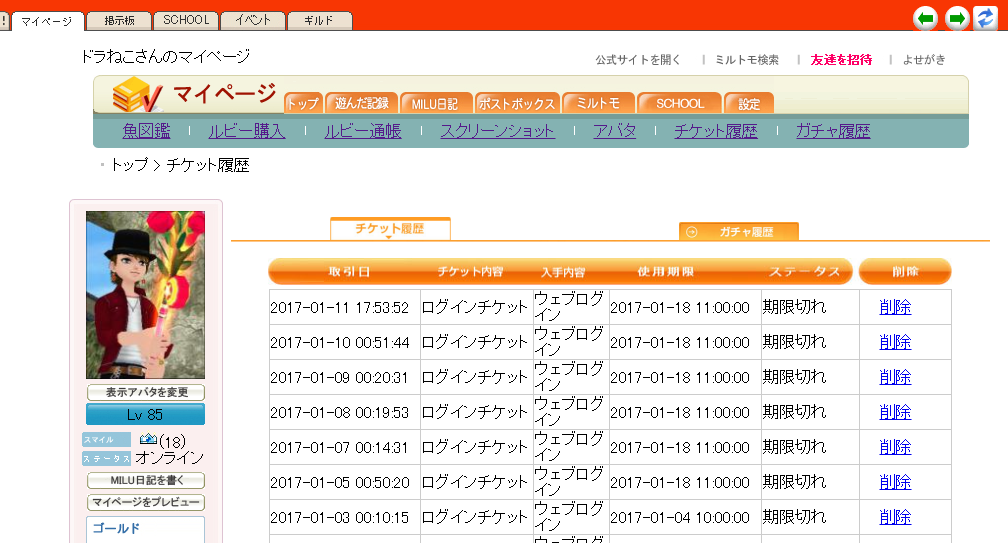Click 友達を招待 link
The width and height of the screenshot is (1008, 543).
[841, 60]
